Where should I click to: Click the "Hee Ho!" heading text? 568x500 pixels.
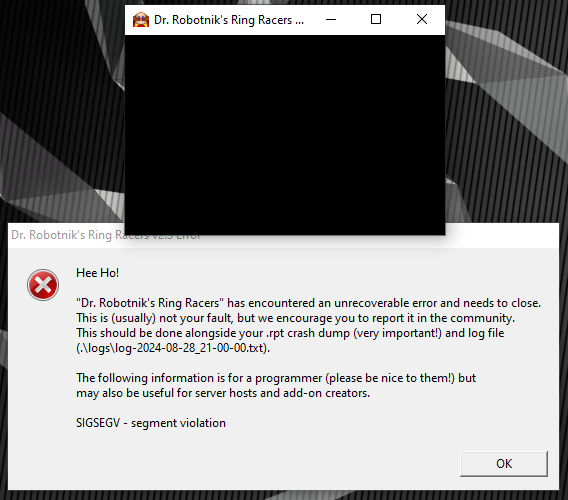[x=97, y=273]
